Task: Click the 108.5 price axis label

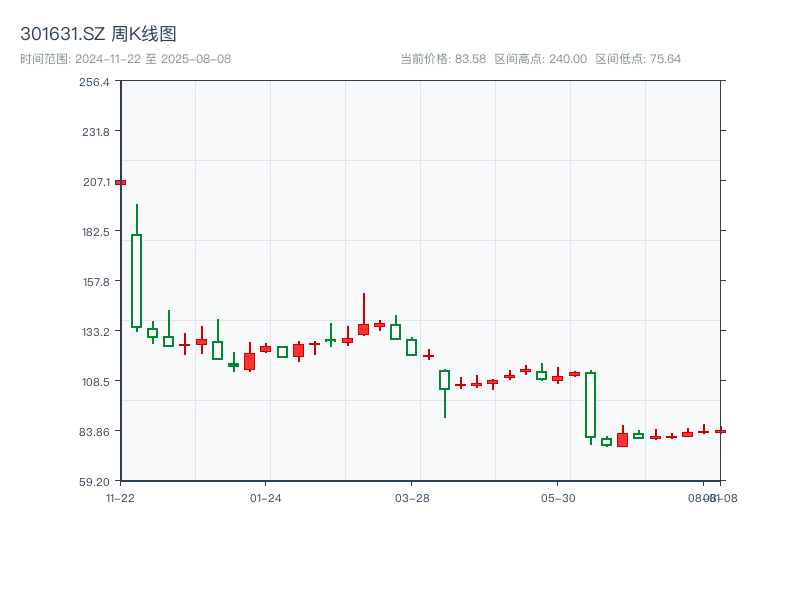Action: (x=96, y=382)
